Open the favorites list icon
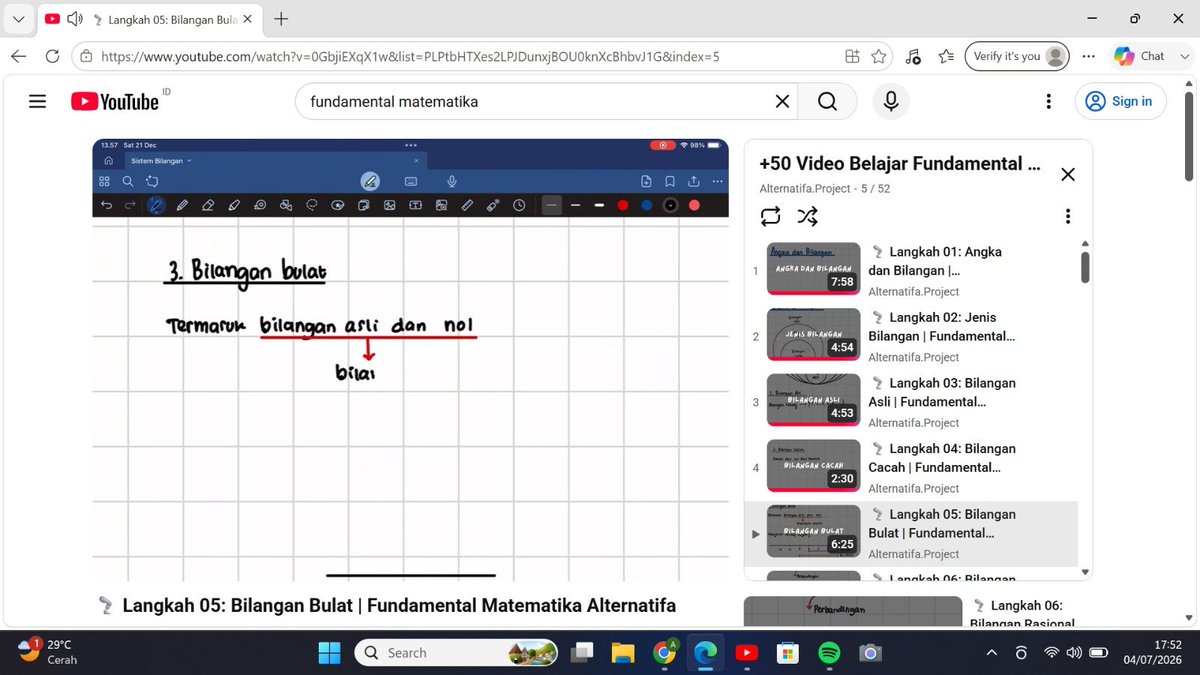 (x=945, y=57)
